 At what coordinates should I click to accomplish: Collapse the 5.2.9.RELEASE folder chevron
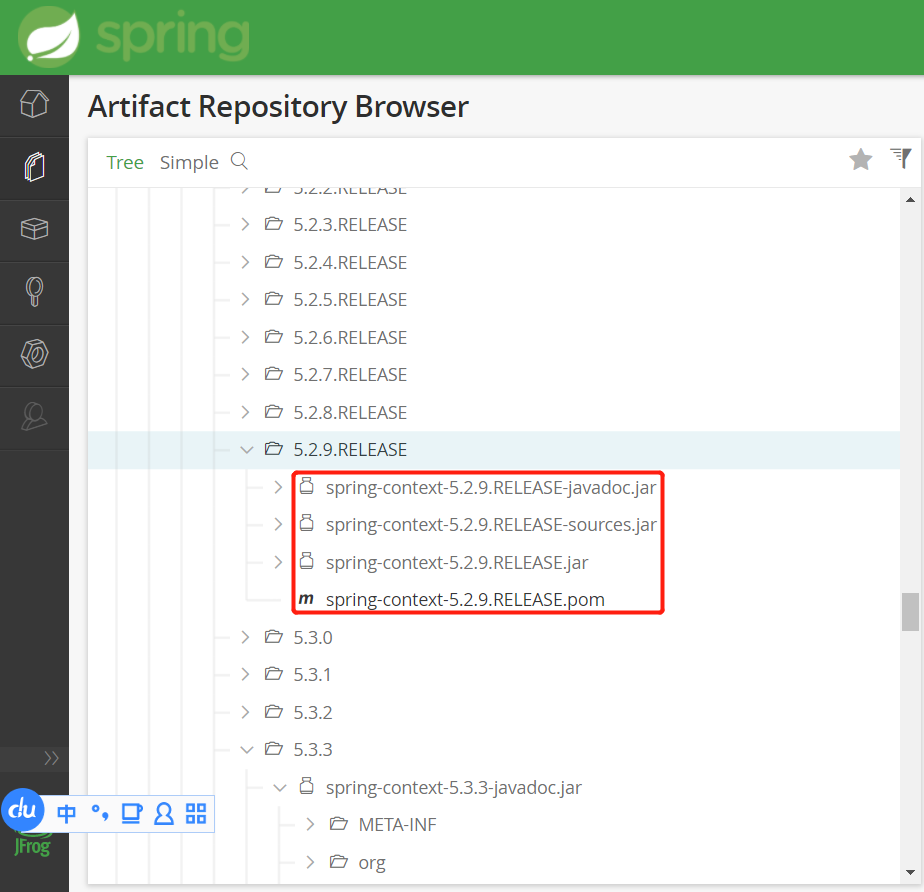[247, 450]
